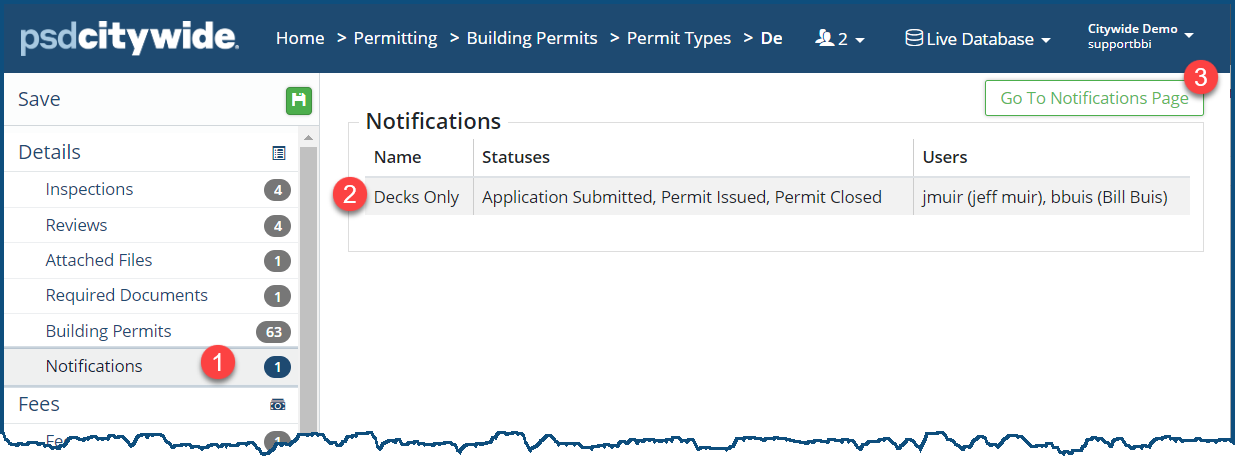Select Building Permits sidebar item
1235x463 pixels.
[x=109, y=331]
